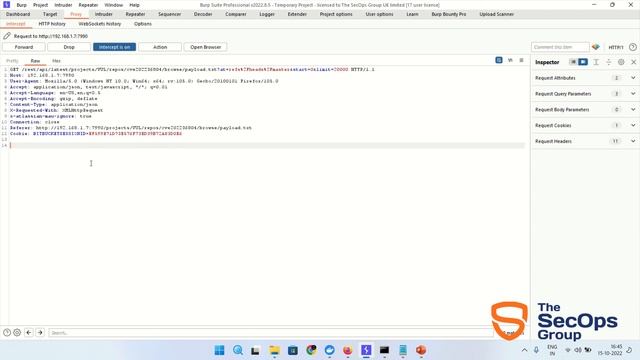Screen dimensions: 640x360
Task: Click the HTTP/1 protocol indicator
Action: tap(616, 47)
